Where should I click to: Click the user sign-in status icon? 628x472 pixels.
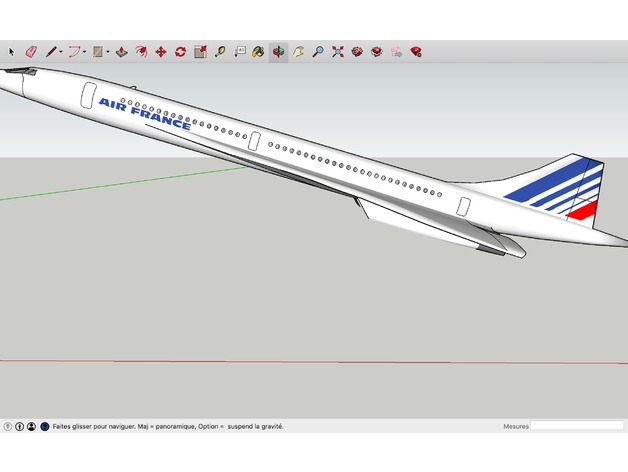click(x=31, y=426)
